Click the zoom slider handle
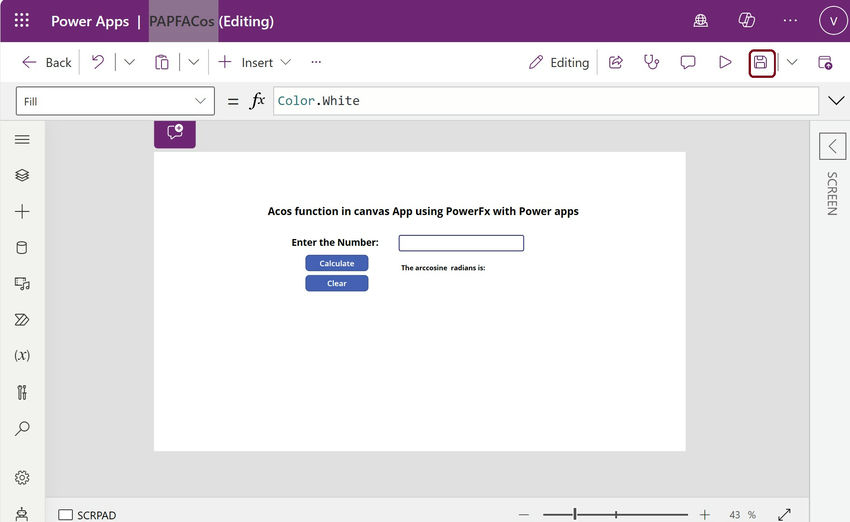Viewport: 850px width, 522px height. tap(575, 514)
